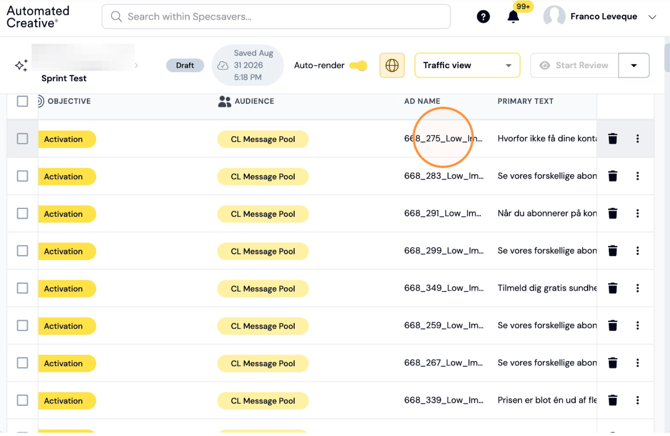Delete the 668_349 ad row

[612, 288]
